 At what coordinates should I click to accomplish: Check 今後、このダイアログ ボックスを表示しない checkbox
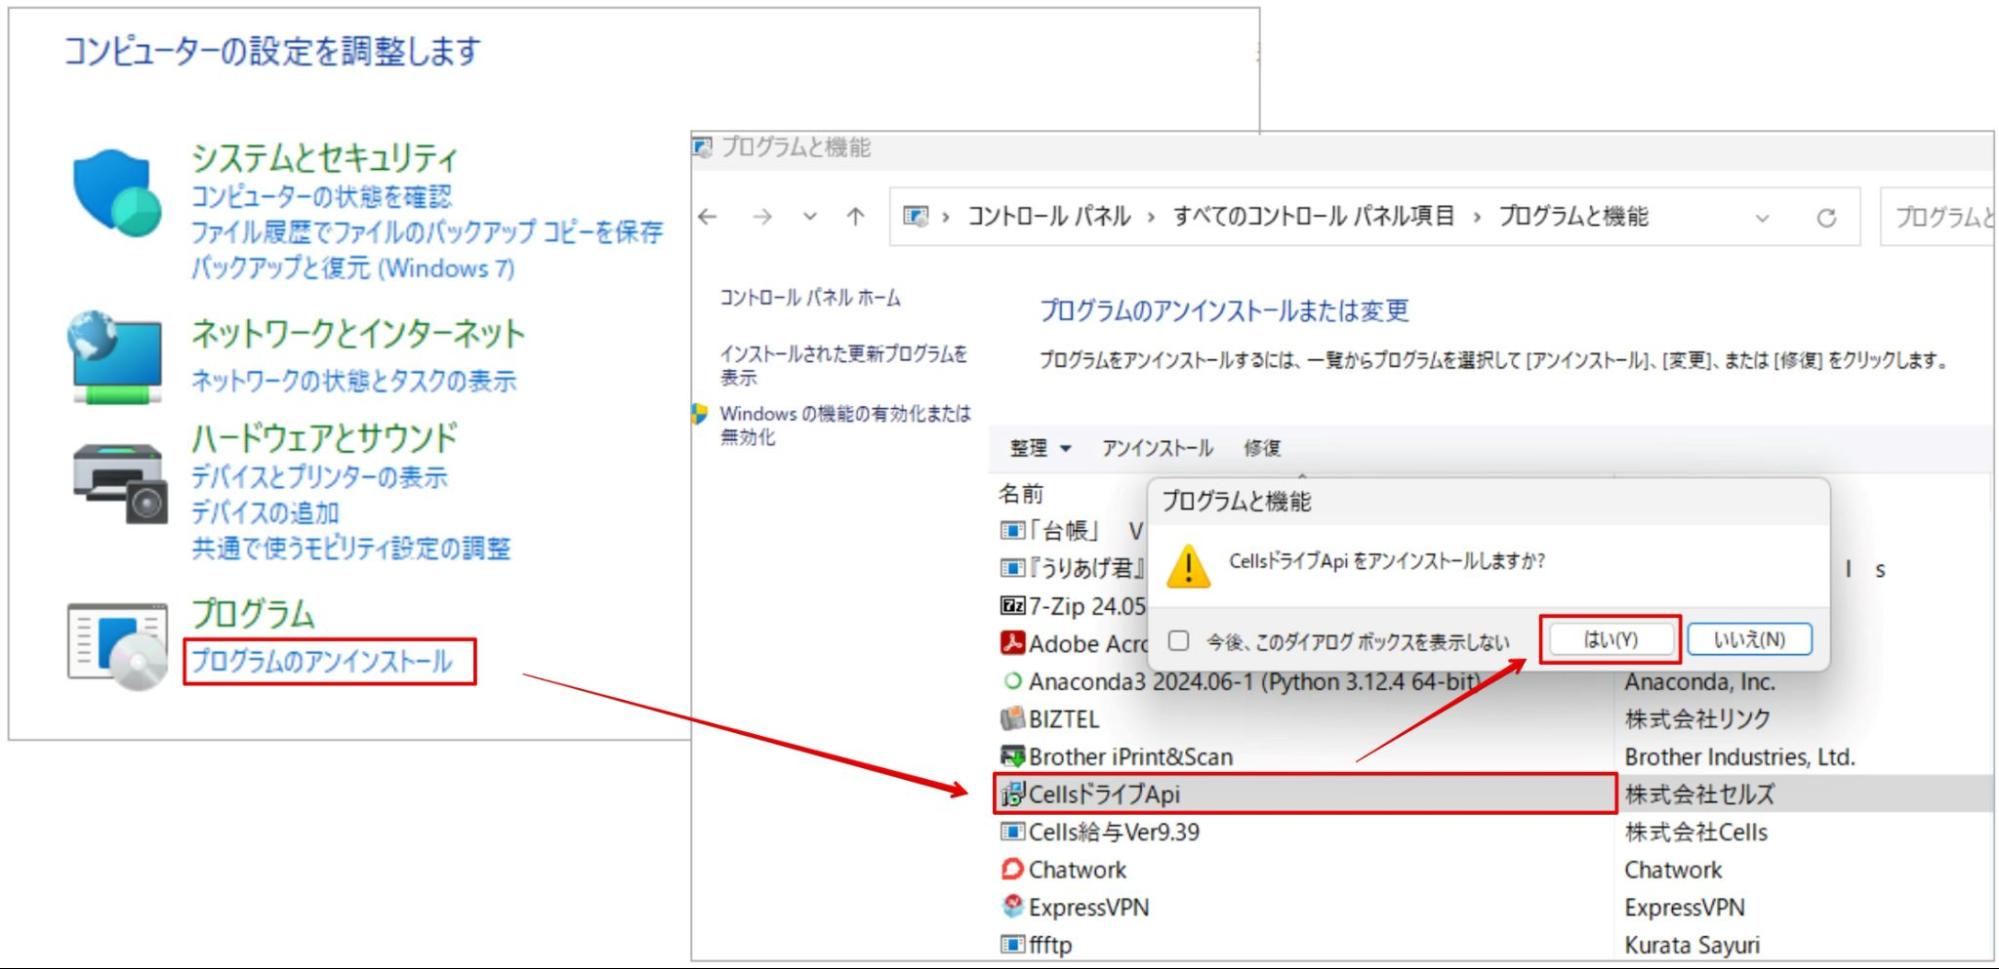pyautogui.click(x=1179, y=640)
